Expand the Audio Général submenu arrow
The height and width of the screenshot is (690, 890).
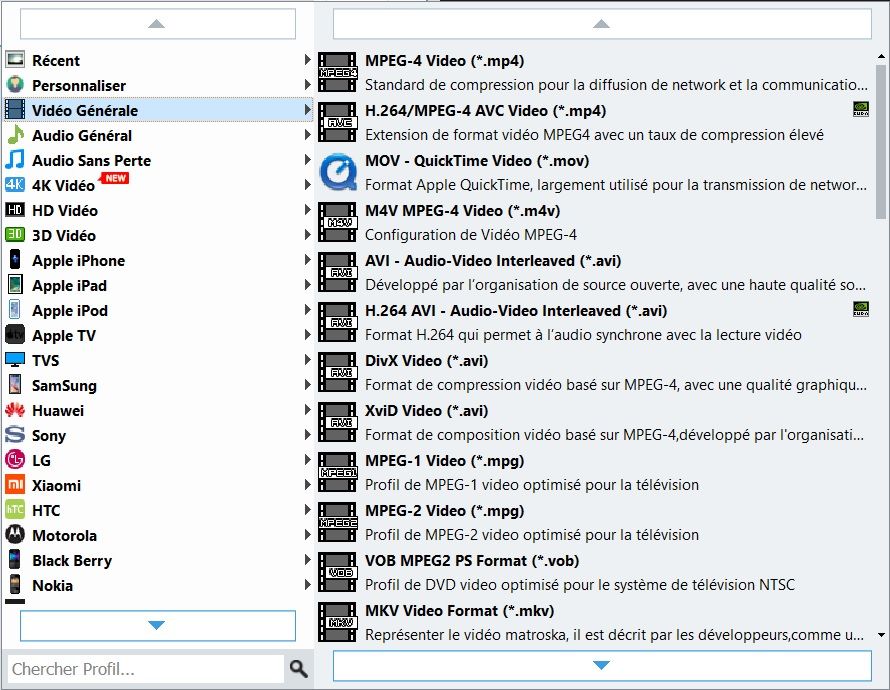tap(307, 134)
